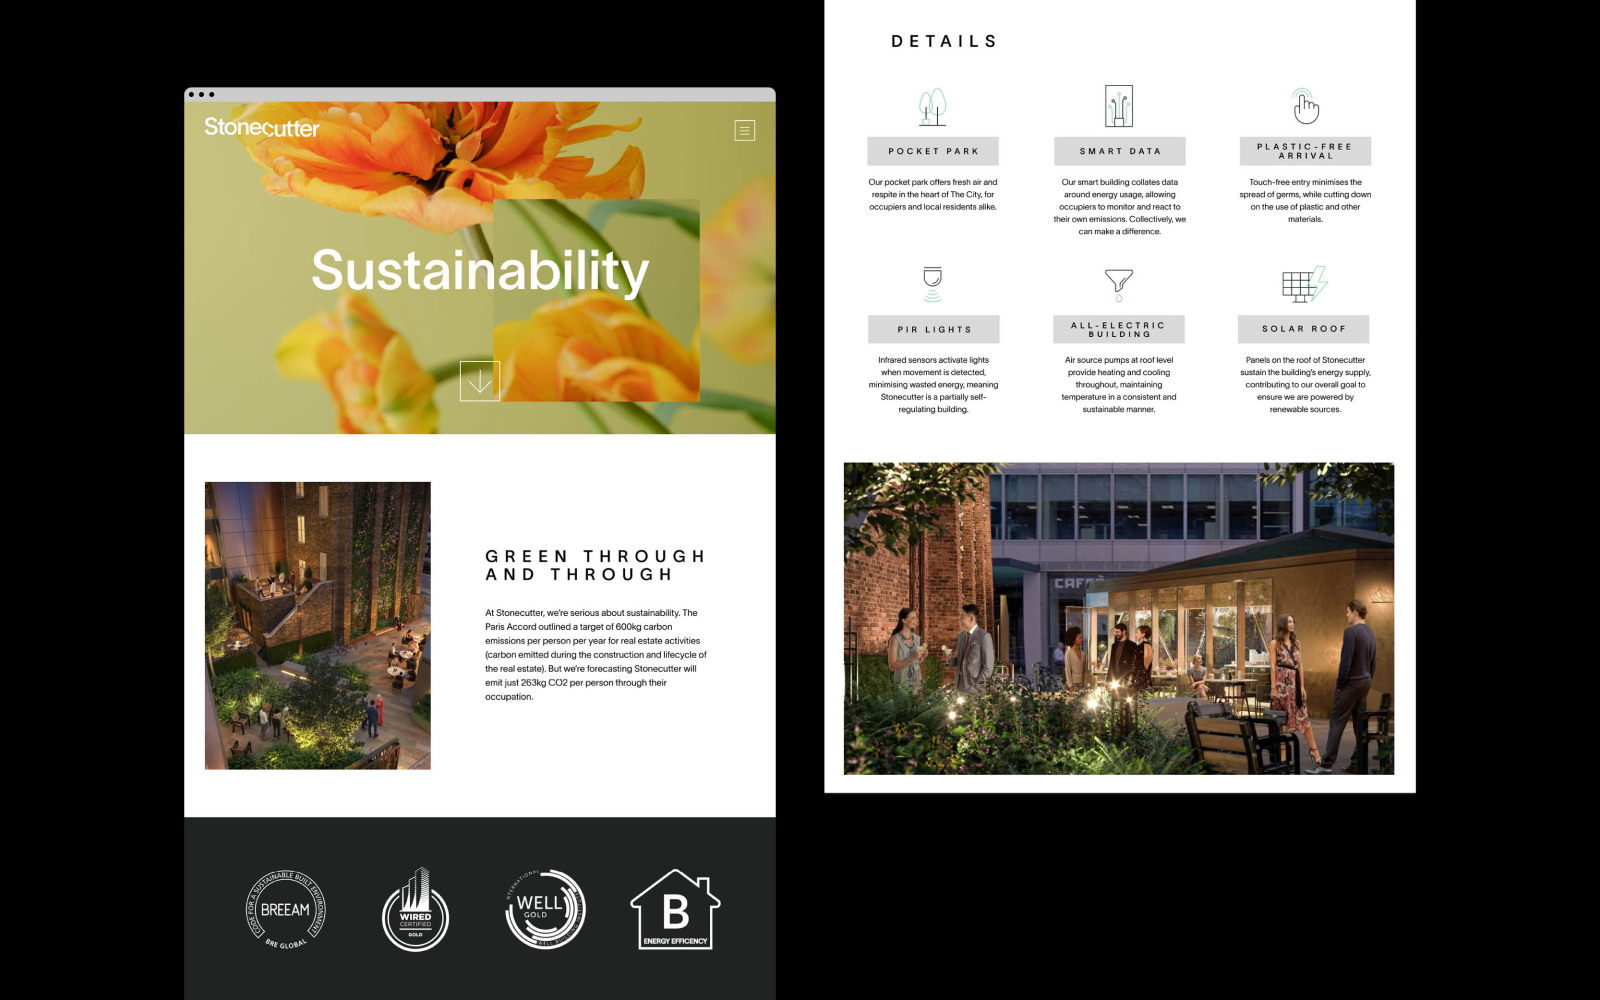The height and width of the screenshot is (1000, 1600).
Task: Click the All-Electric Building label
Action: point(1119,329)
